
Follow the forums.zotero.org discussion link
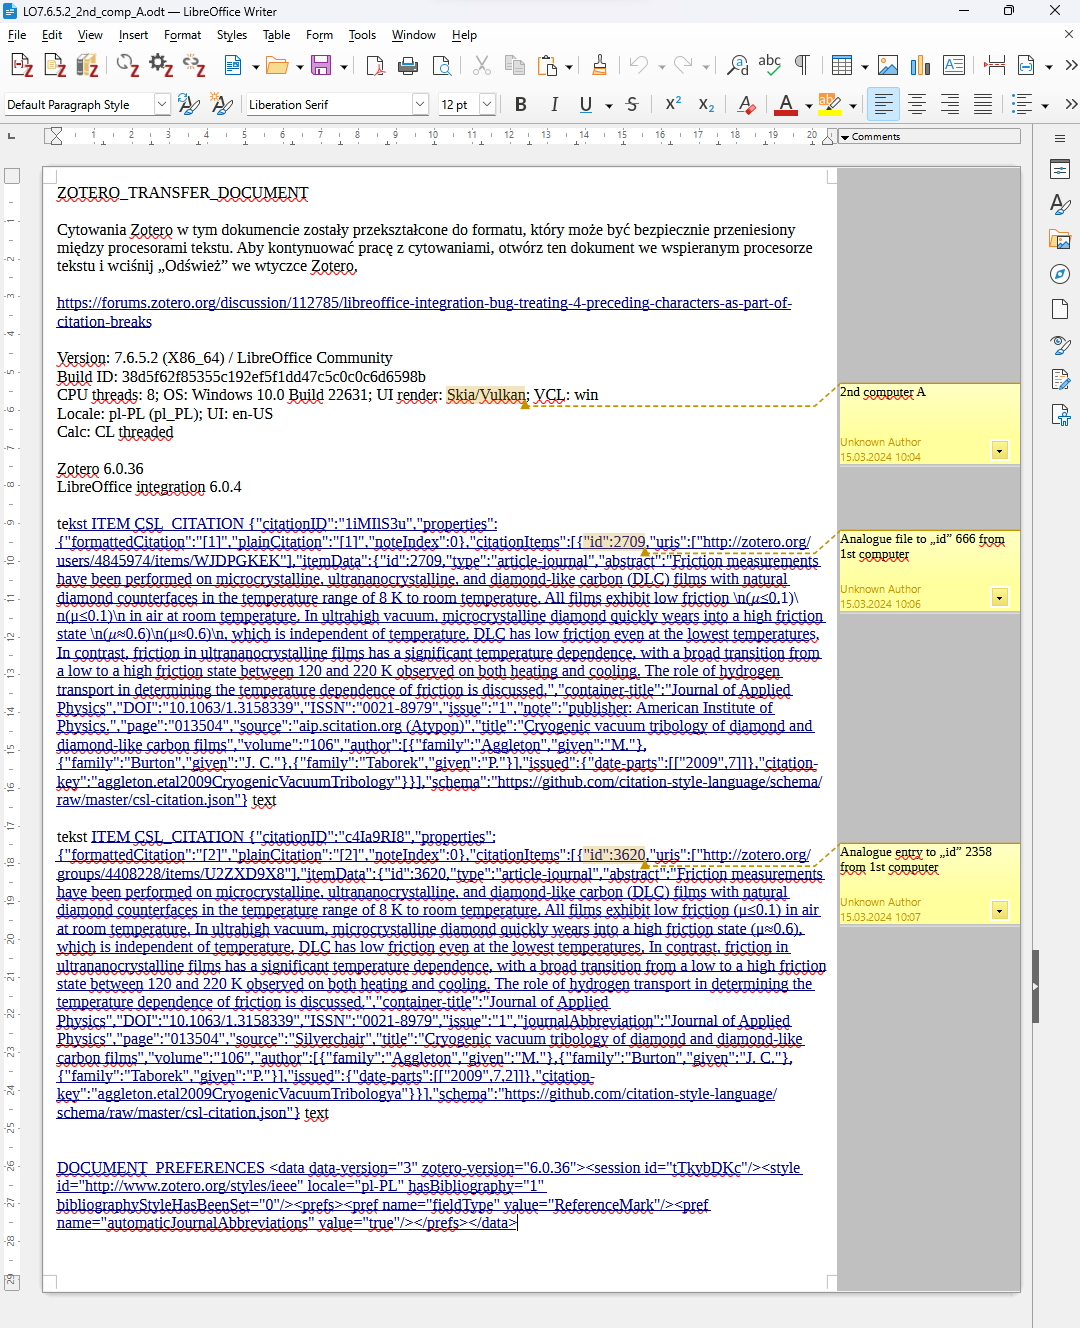coord(424,312)
